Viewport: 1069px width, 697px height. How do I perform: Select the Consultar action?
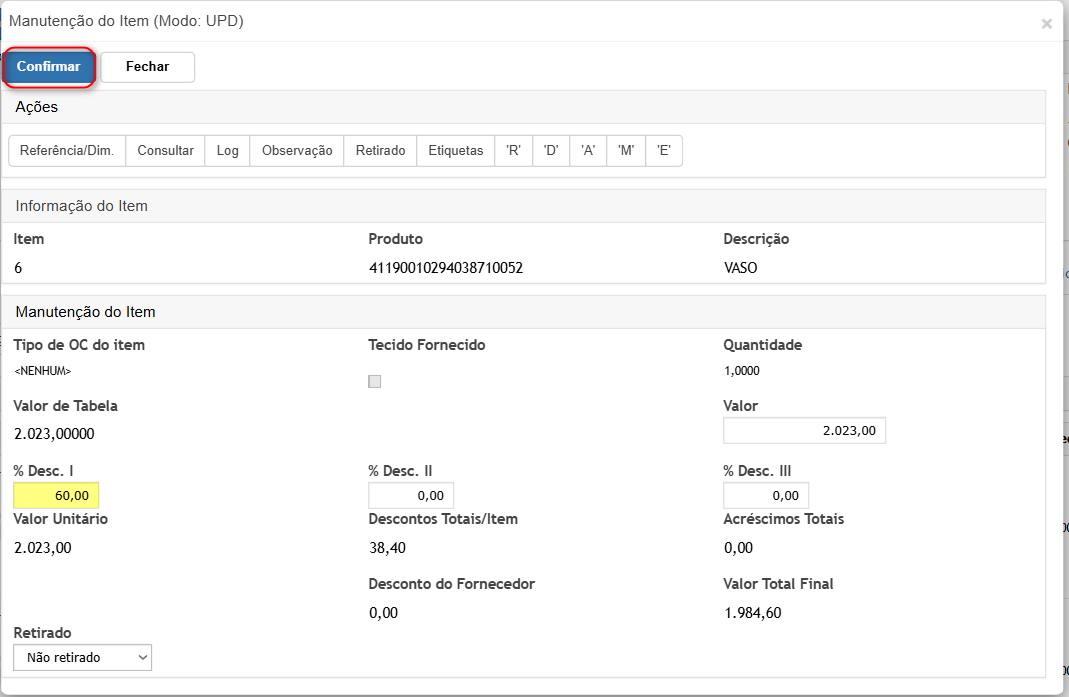165,151
